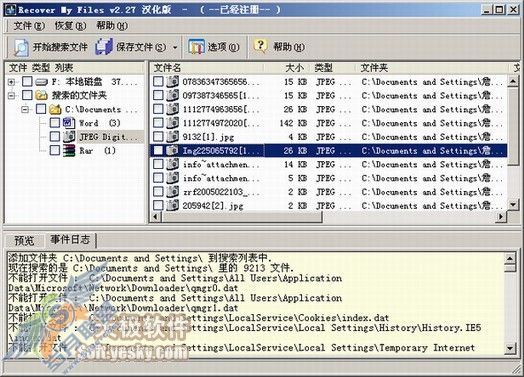This screenshot has height=377, width=524.
Task: Click the 搜索的文件夹 folder icon
Action: tap(42, 96)
